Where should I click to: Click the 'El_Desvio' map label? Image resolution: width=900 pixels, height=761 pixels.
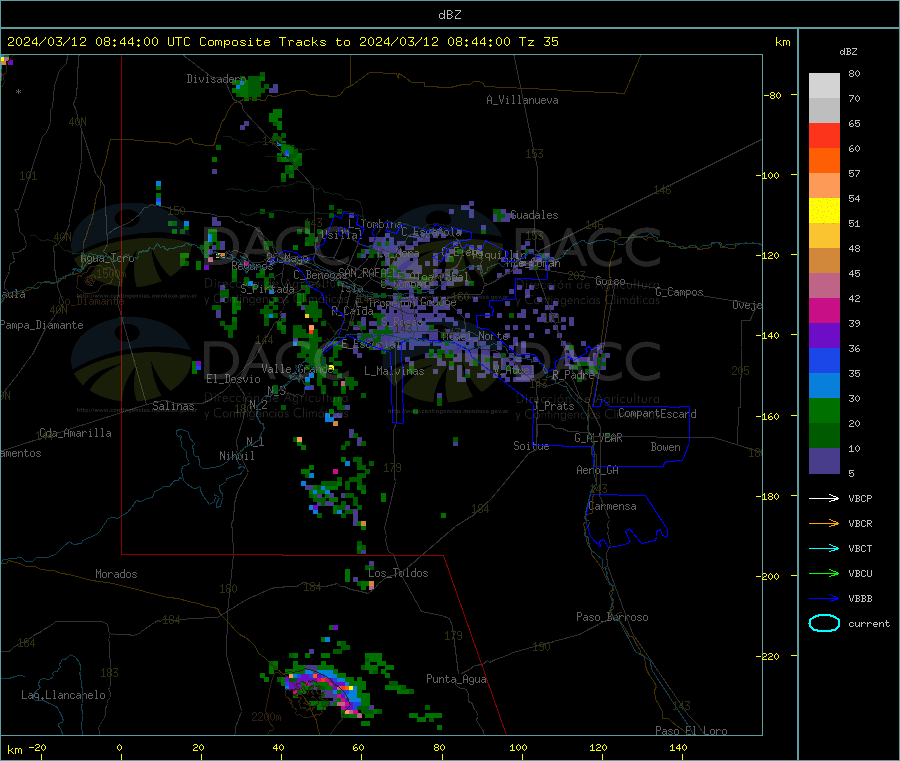pyautogui.click(x=233, y=379)
